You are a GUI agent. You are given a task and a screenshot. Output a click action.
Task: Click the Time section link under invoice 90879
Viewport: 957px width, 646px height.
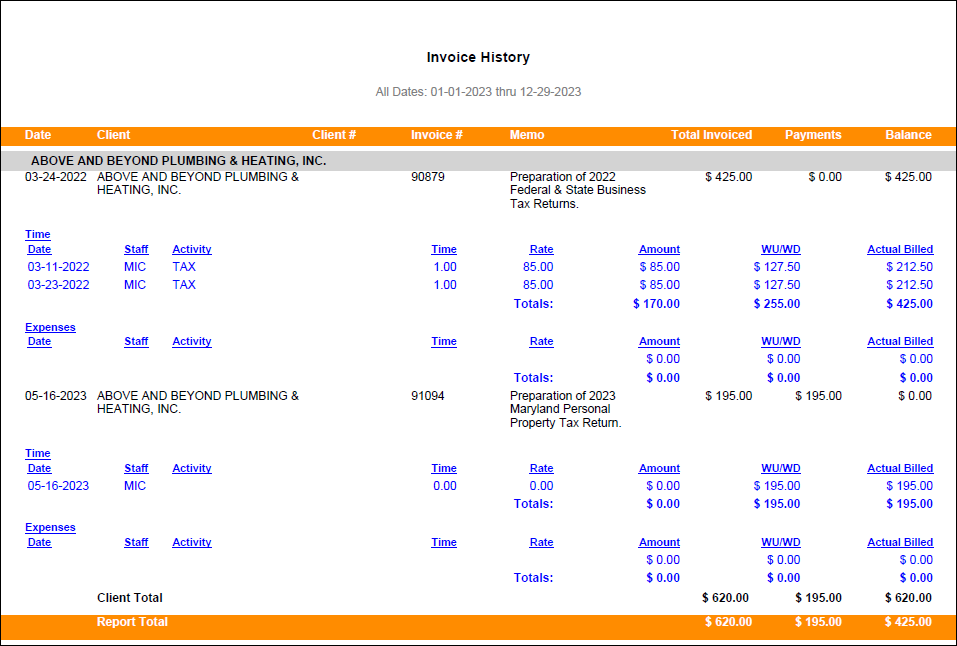[38, 235]
